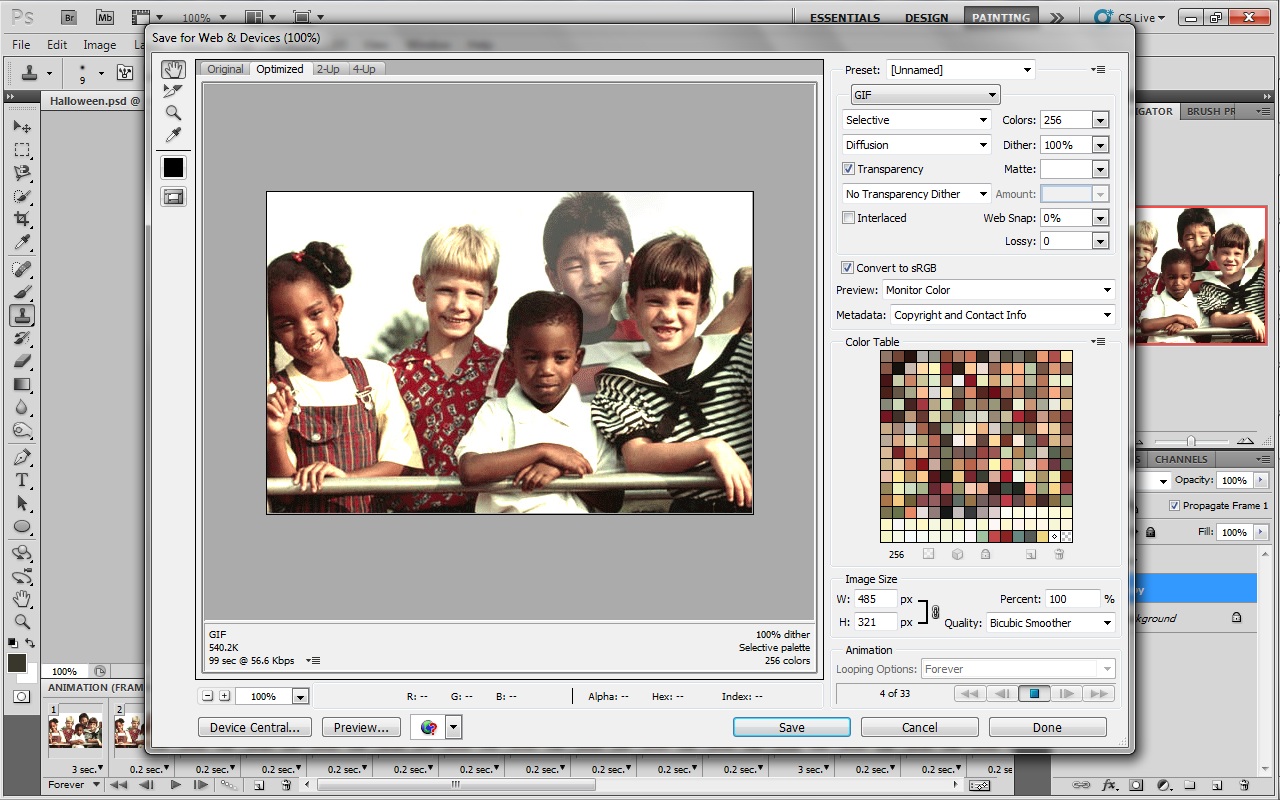Image resolution: width=1280 pixels, height=800 pixels.
Task: Select the Rectangular Marquee tool
Action: click(x=21, y=150)
